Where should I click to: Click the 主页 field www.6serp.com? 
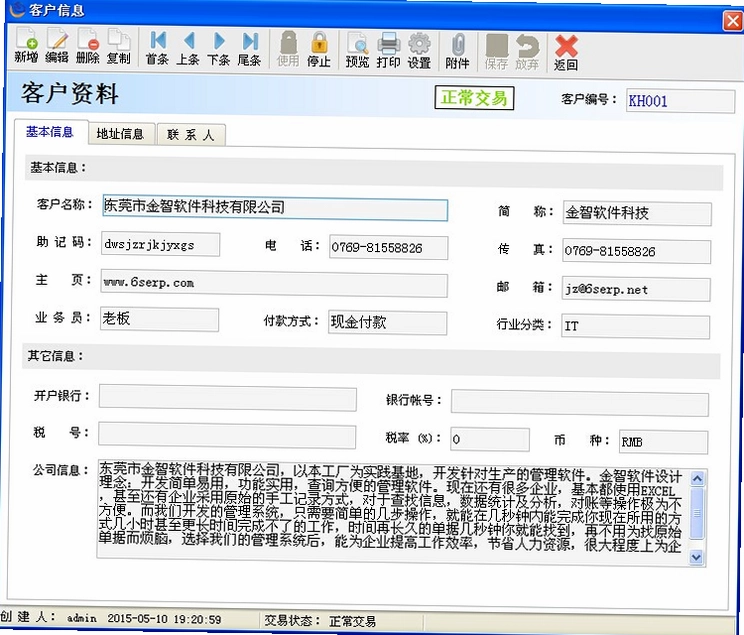[274, 284]
